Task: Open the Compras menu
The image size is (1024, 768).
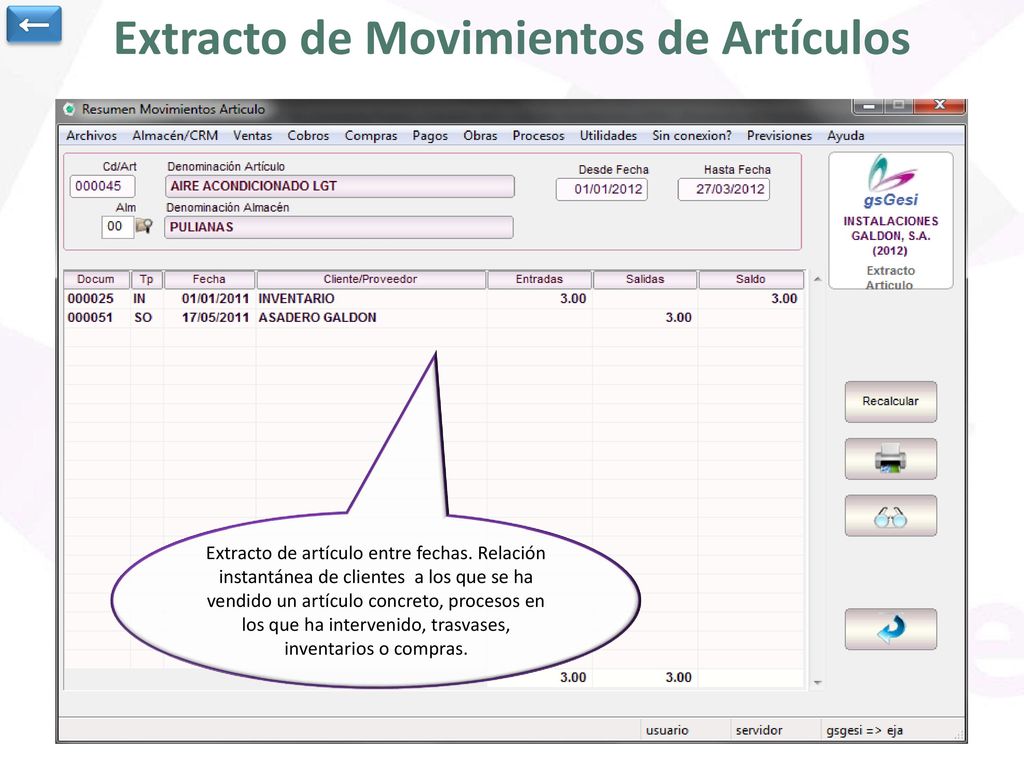Action: (371, 136)
